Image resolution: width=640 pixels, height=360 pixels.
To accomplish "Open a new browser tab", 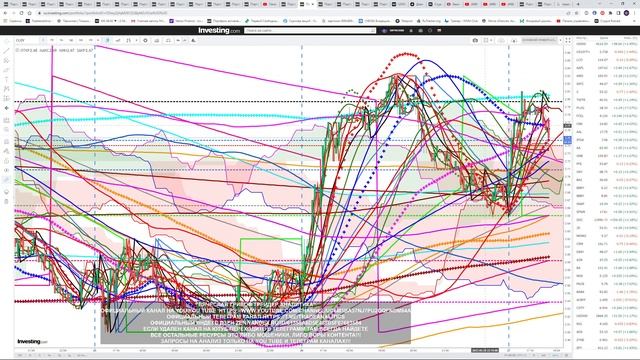I will (578, 4).
